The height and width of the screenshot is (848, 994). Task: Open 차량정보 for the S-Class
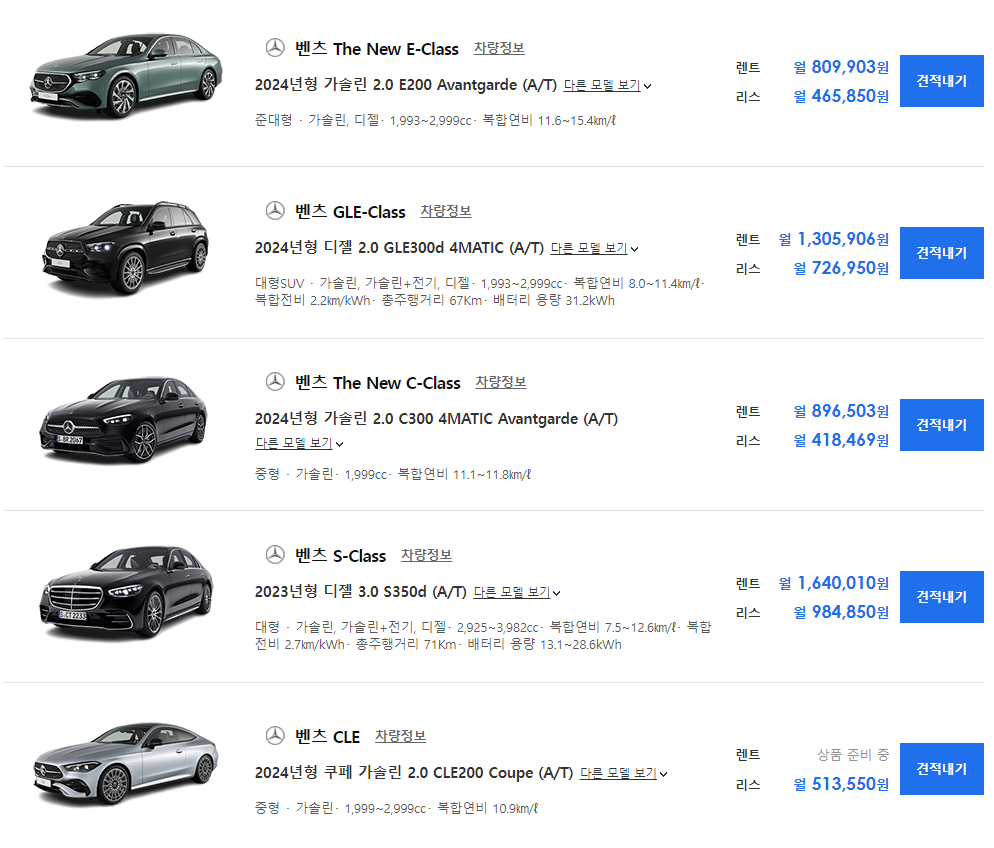(426, 554)
